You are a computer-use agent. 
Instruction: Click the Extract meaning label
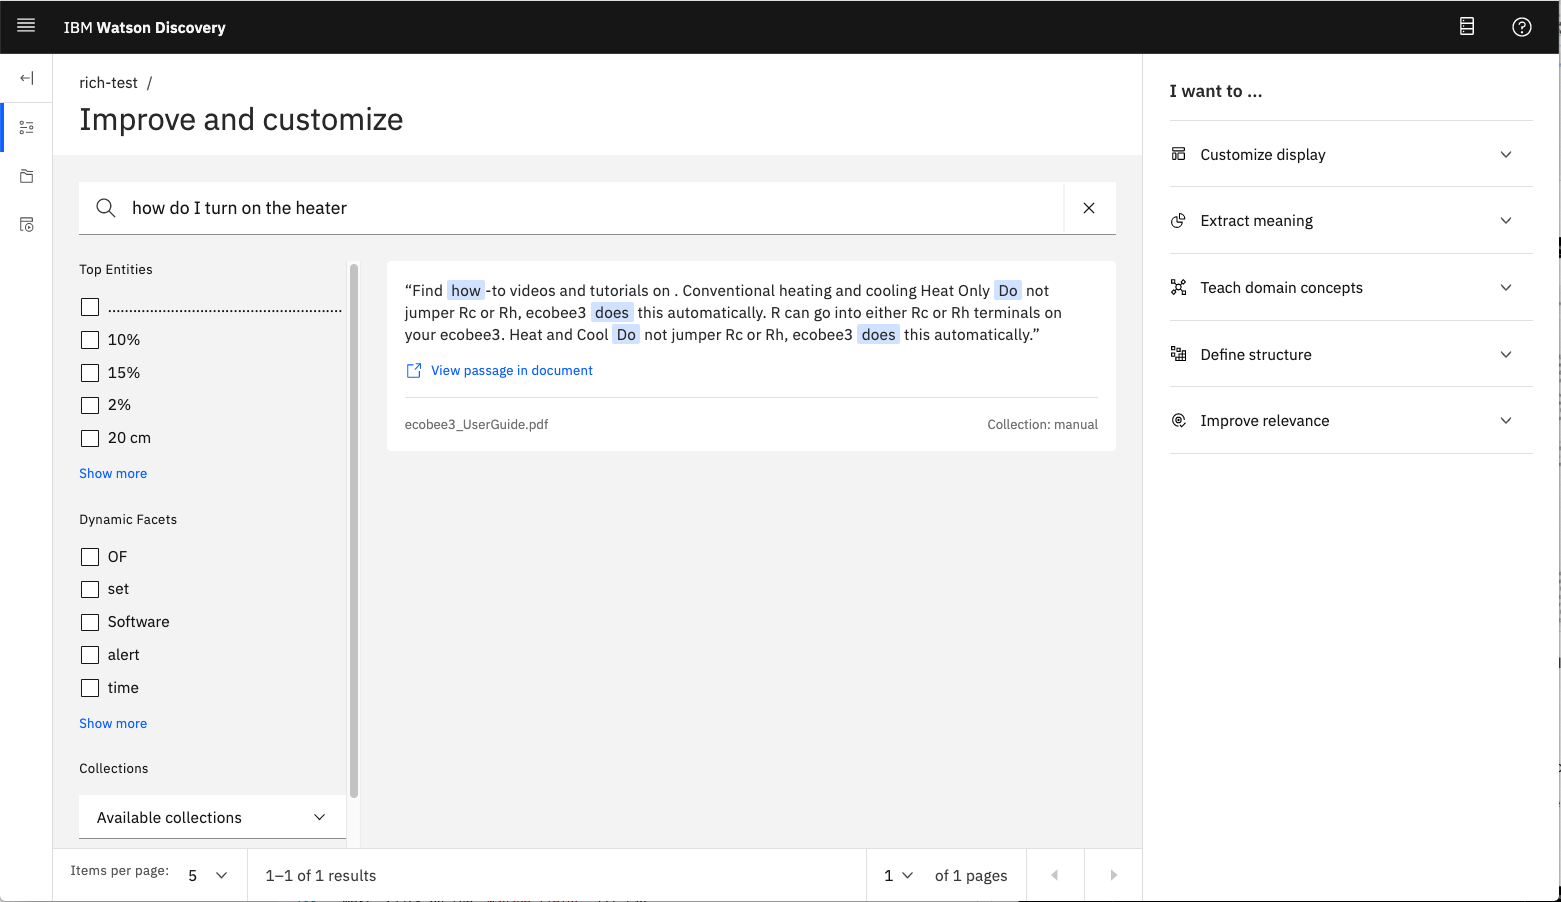[1256, 221]
